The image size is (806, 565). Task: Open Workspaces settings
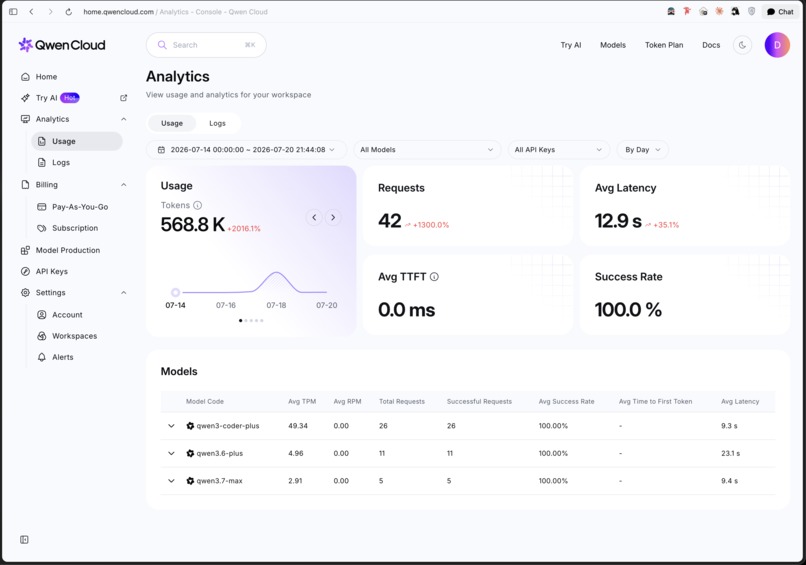coord(67,336)
